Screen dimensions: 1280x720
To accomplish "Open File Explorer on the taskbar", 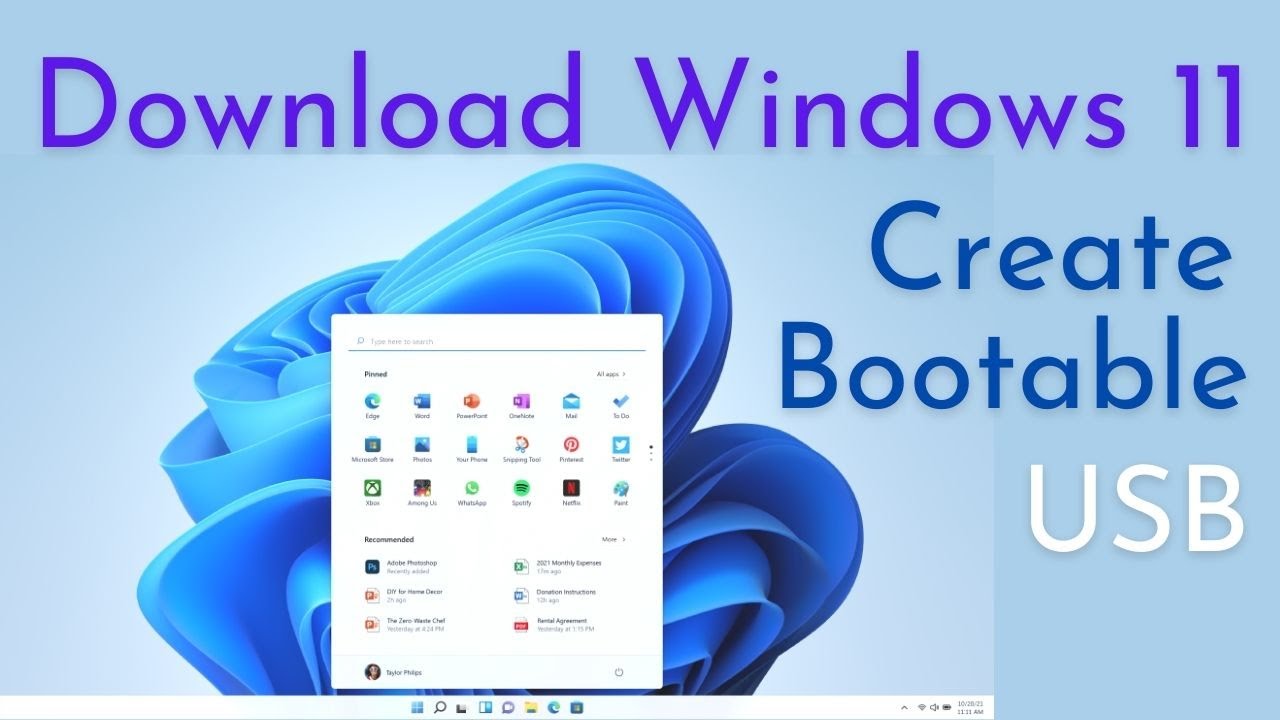I will pos(532,708).
